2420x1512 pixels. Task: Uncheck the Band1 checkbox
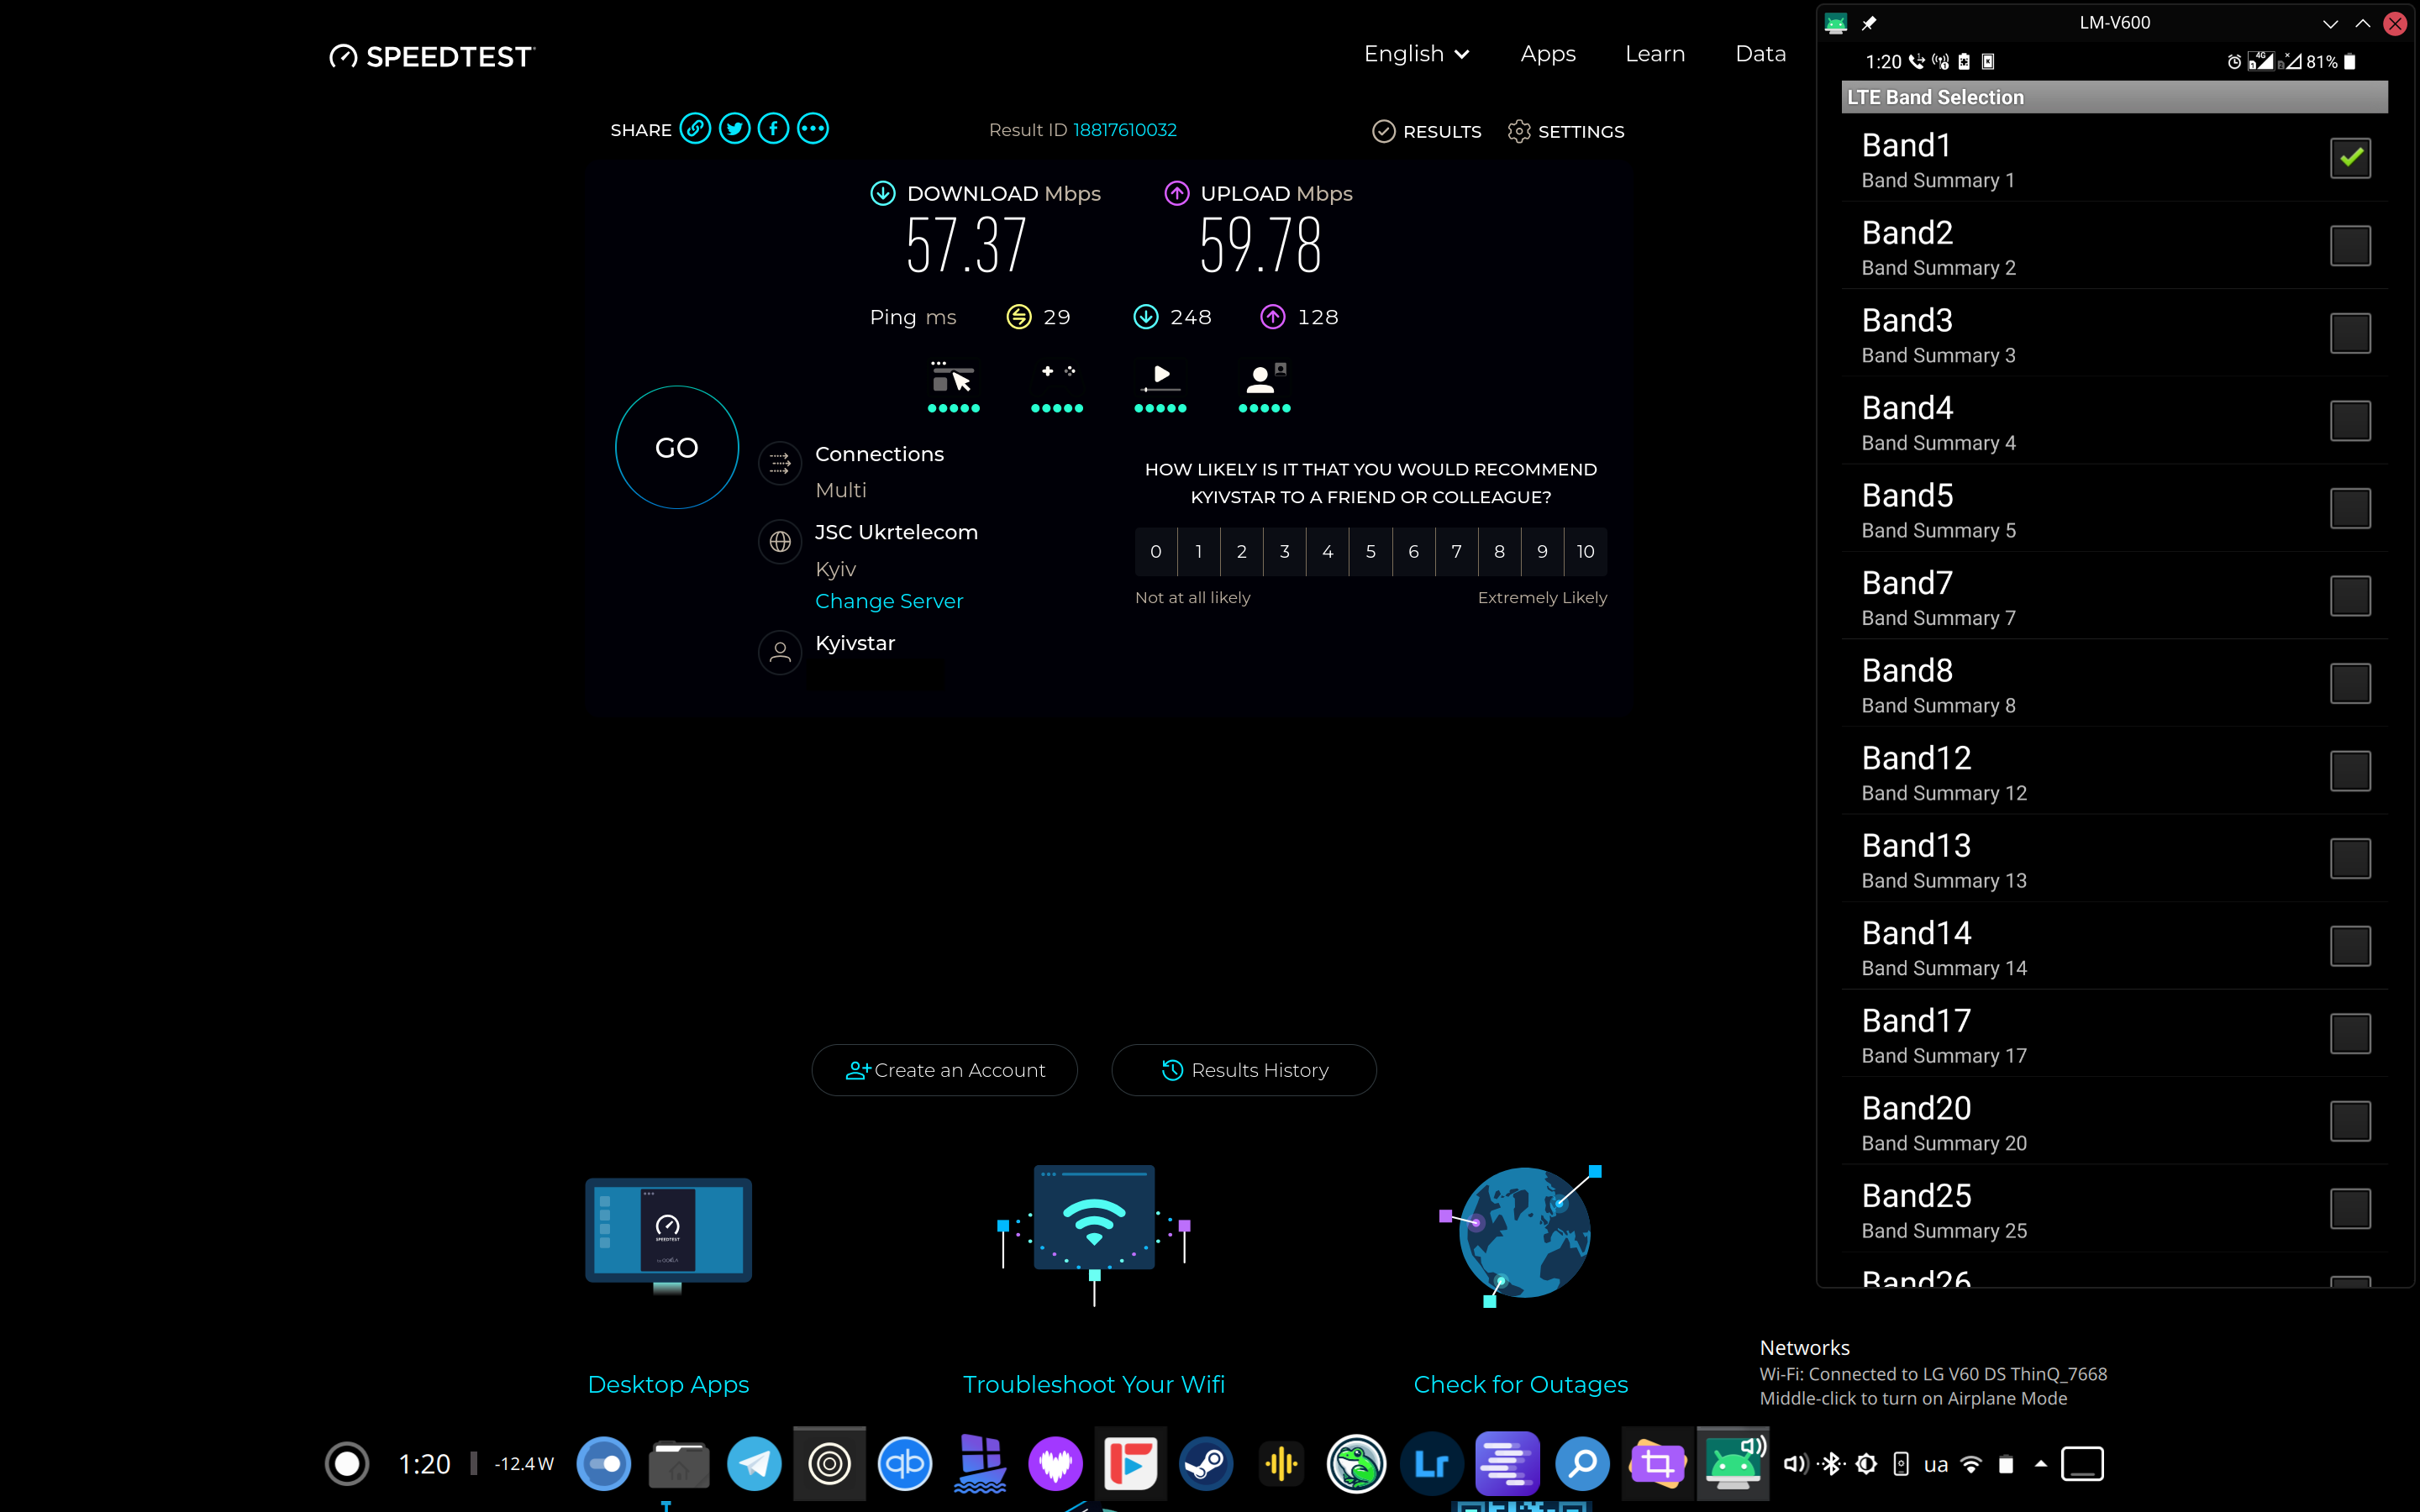(x=2349, y=158)
